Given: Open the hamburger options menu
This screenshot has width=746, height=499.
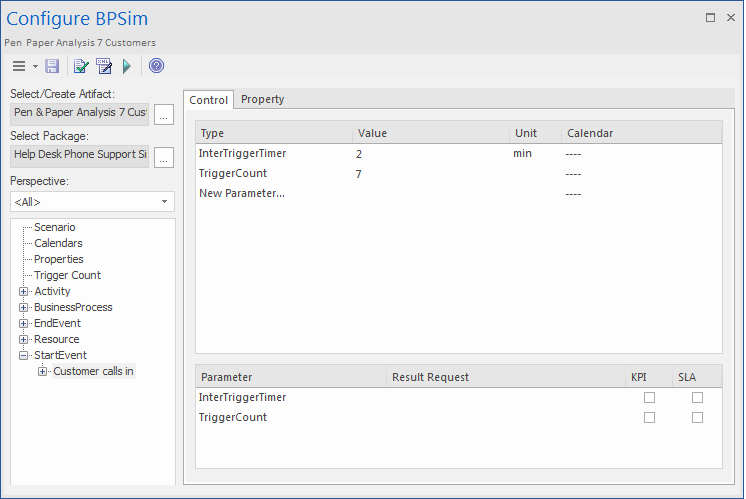Looking at the screenshot, I should coord(19,66).
